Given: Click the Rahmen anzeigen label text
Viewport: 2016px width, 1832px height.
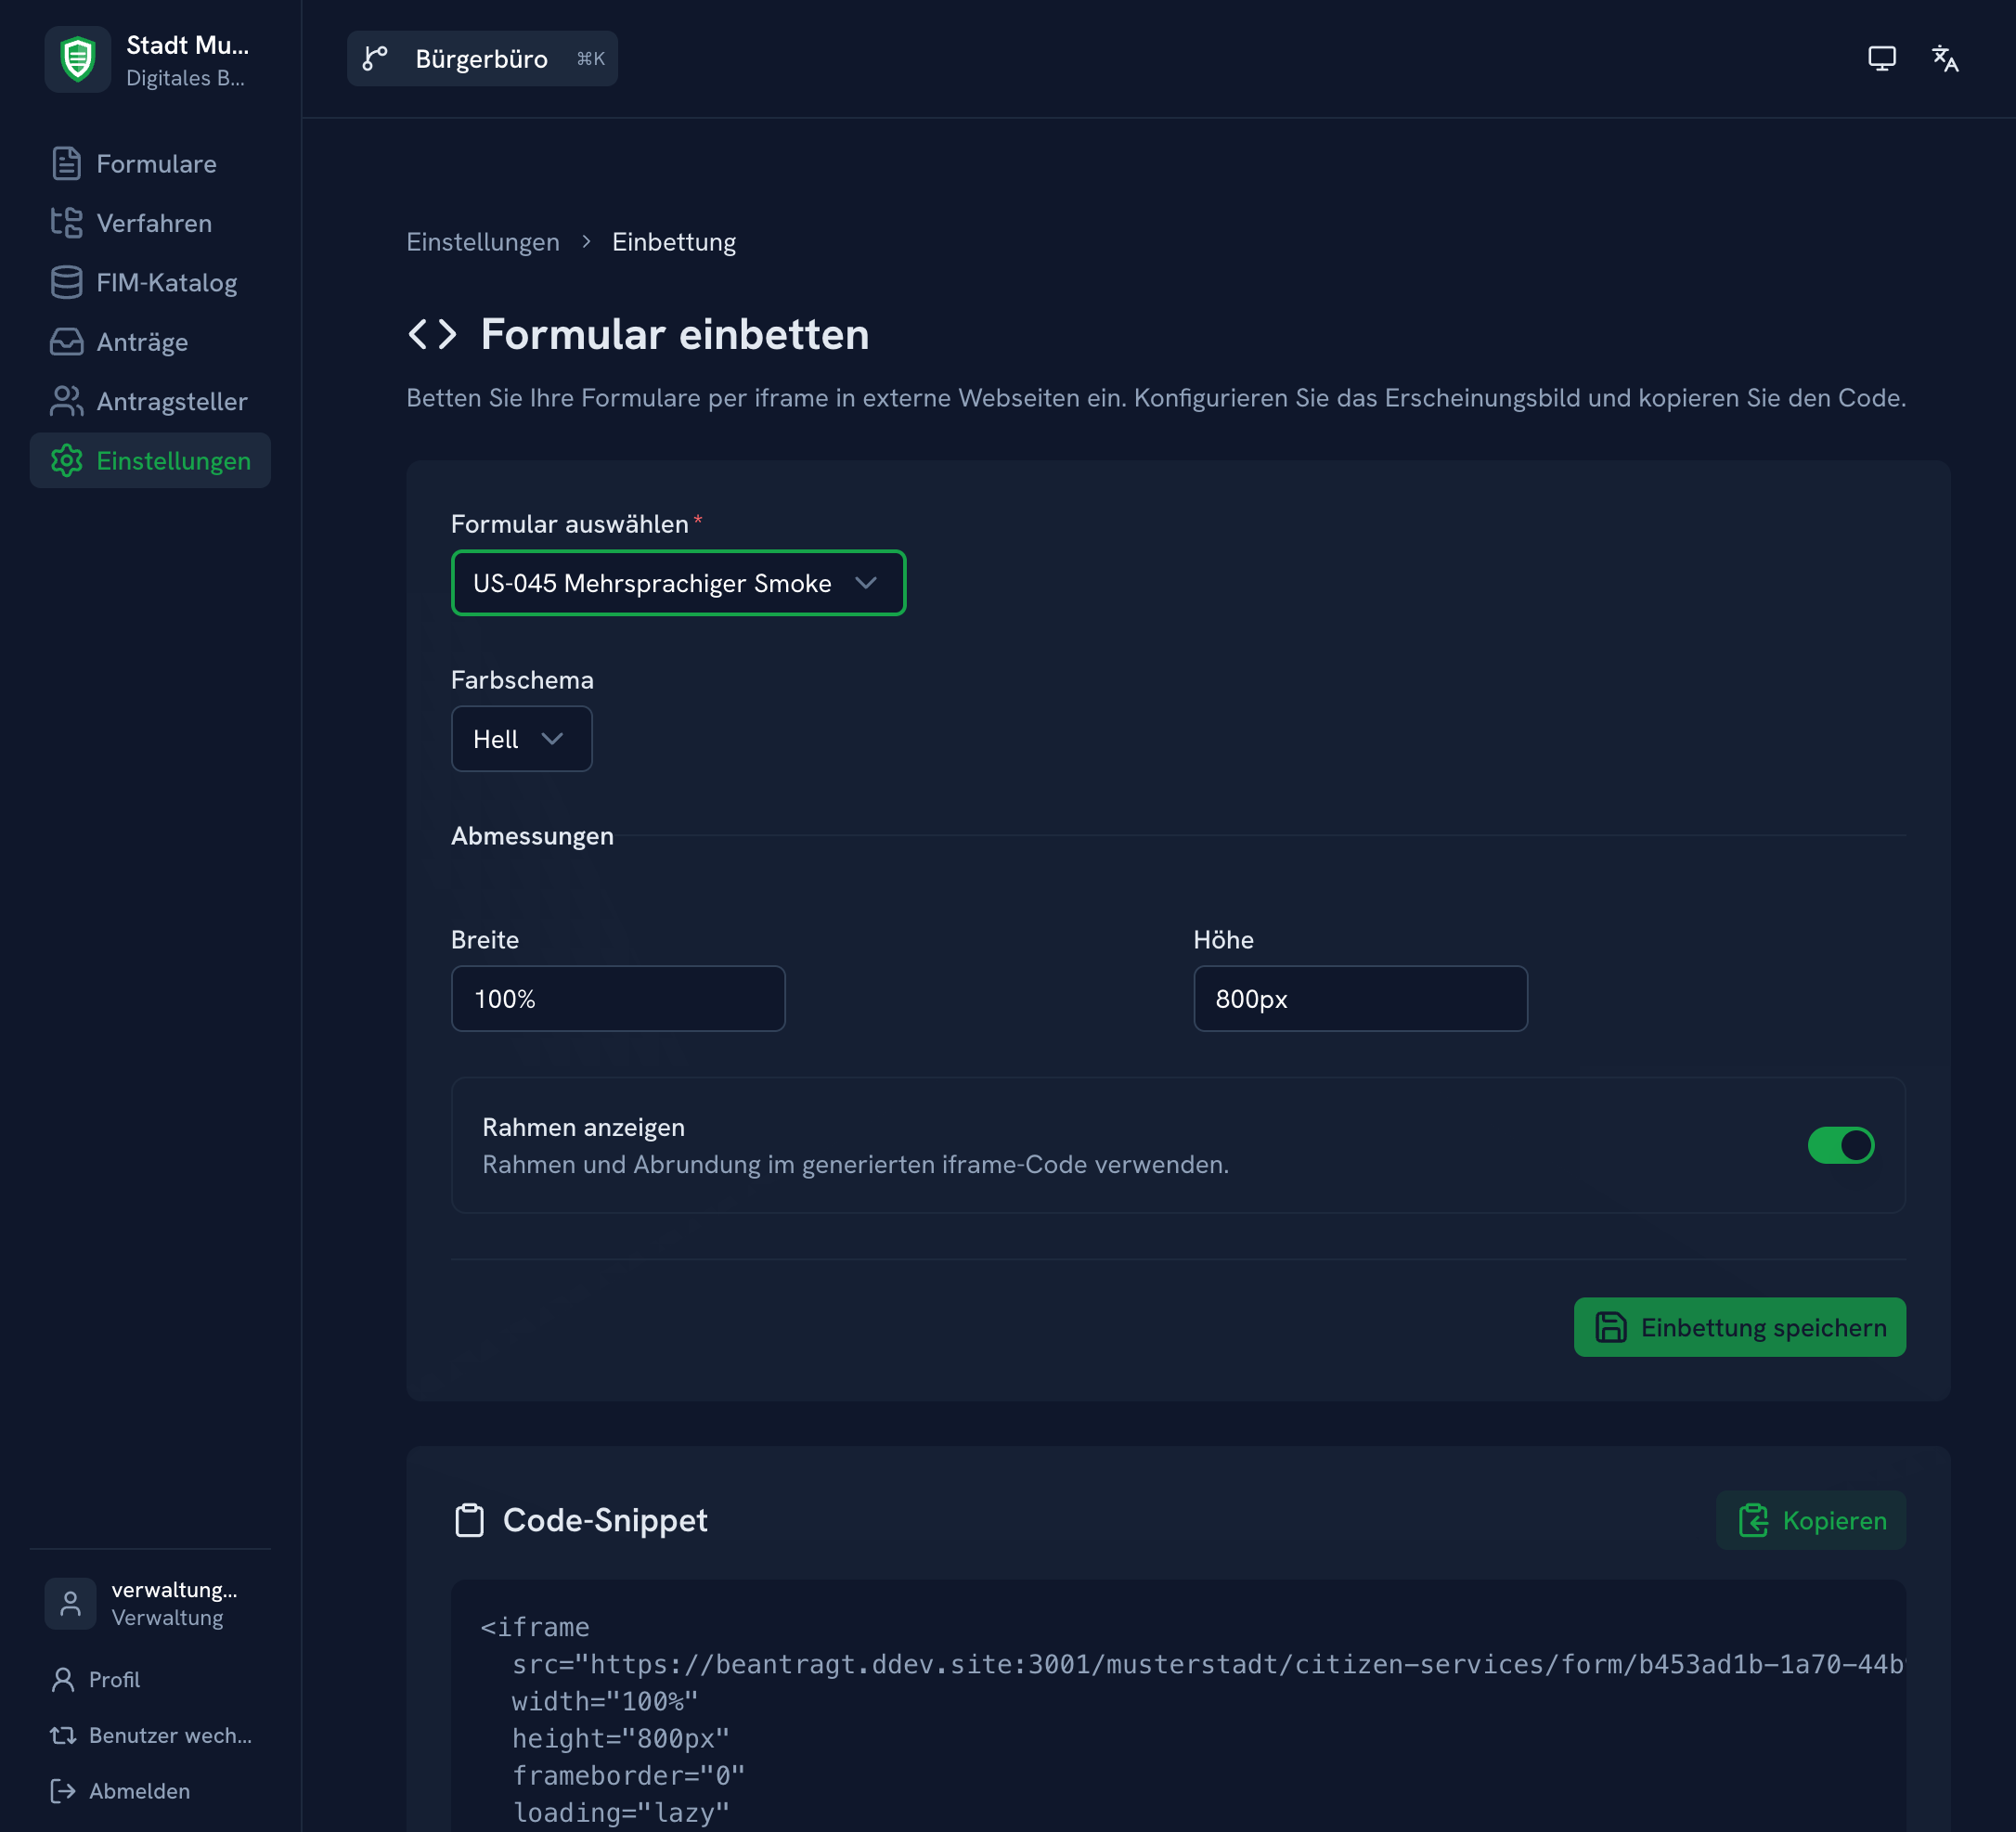Looking at the screenshot, I should pyautogui.click(x=584, y=1127).
